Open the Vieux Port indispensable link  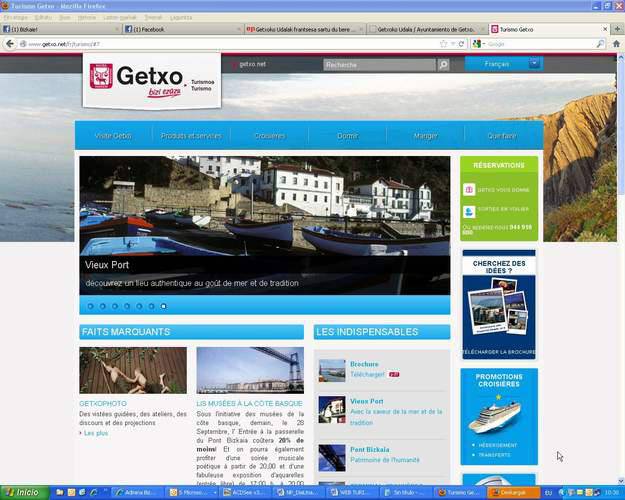coord(367,401)
